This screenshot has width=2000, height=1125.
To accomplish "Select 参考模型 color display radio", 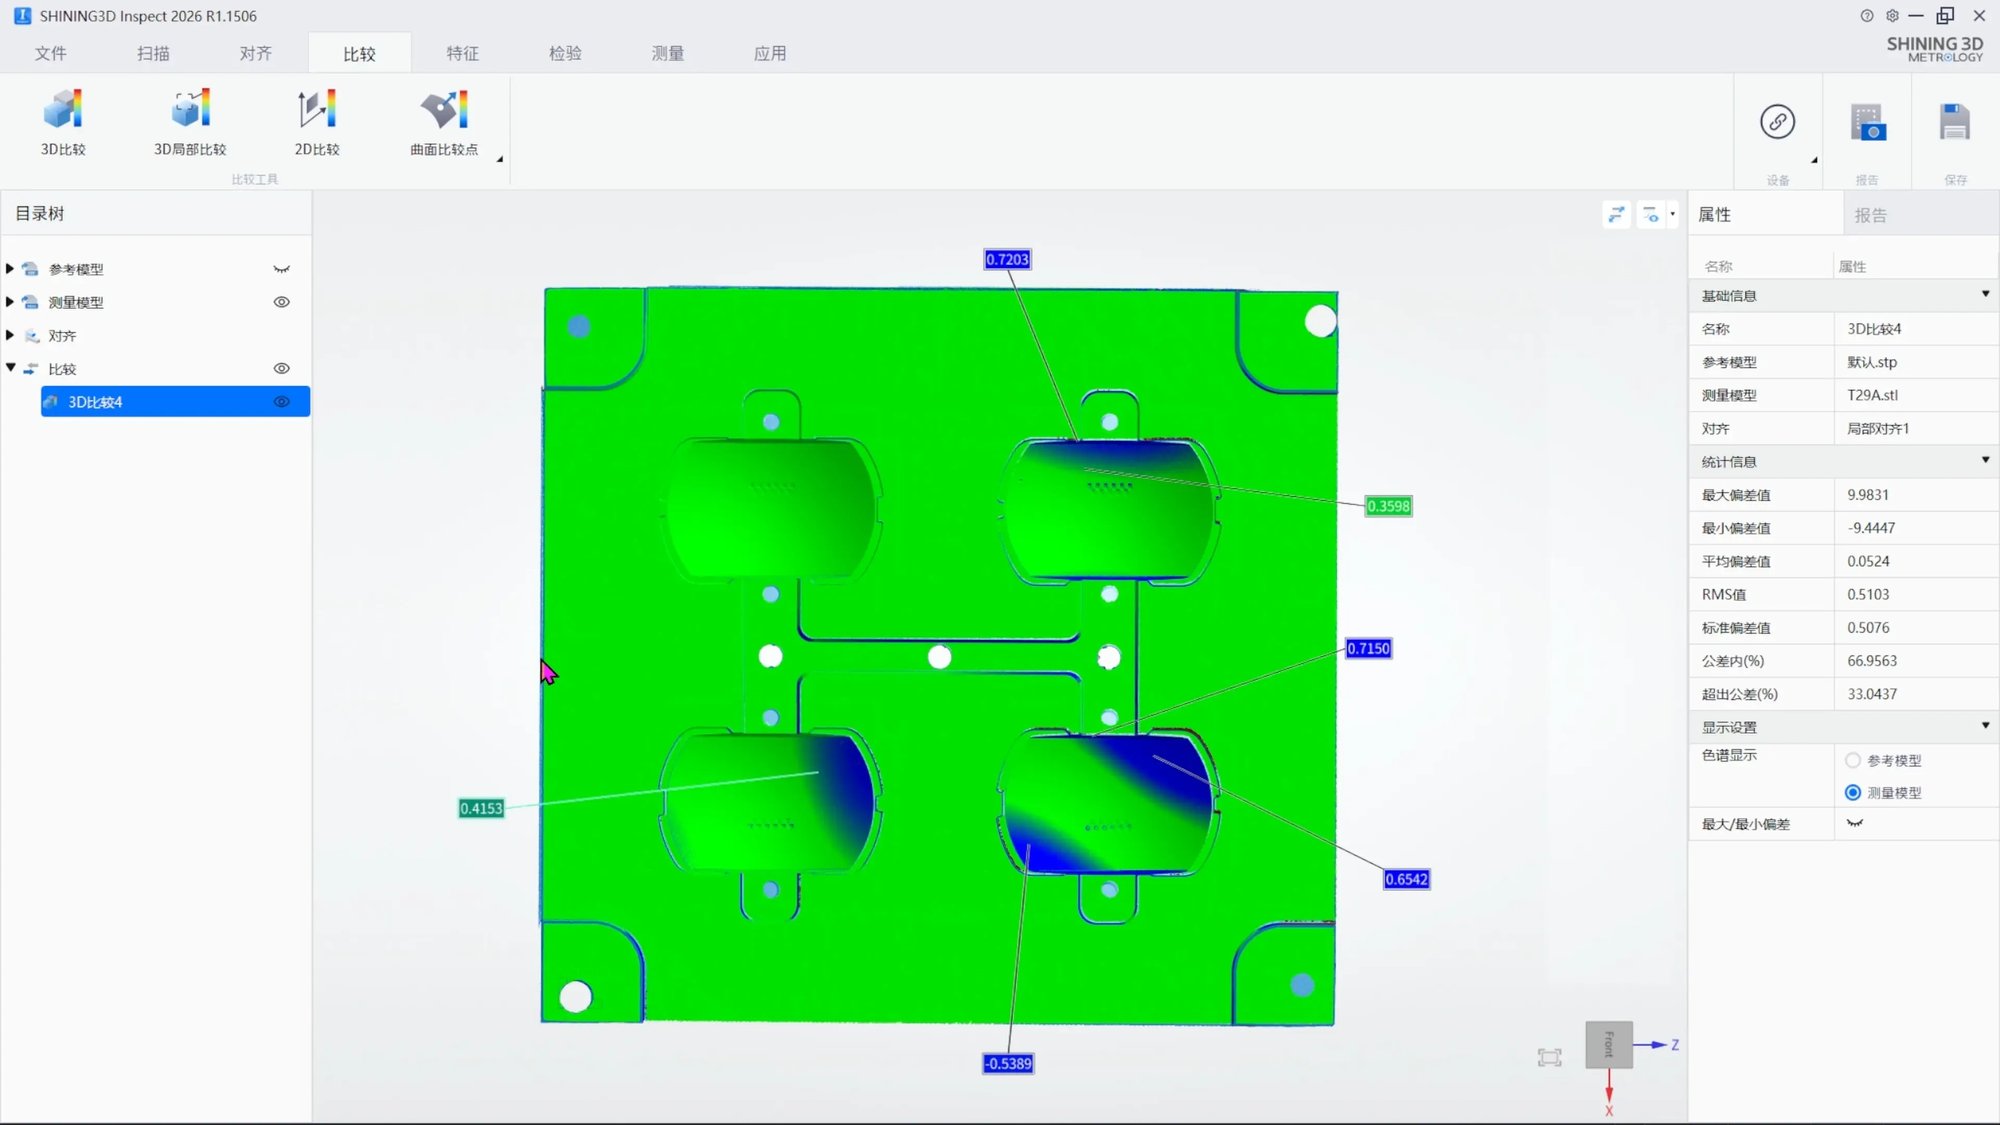I will [x=1852, y=760].
